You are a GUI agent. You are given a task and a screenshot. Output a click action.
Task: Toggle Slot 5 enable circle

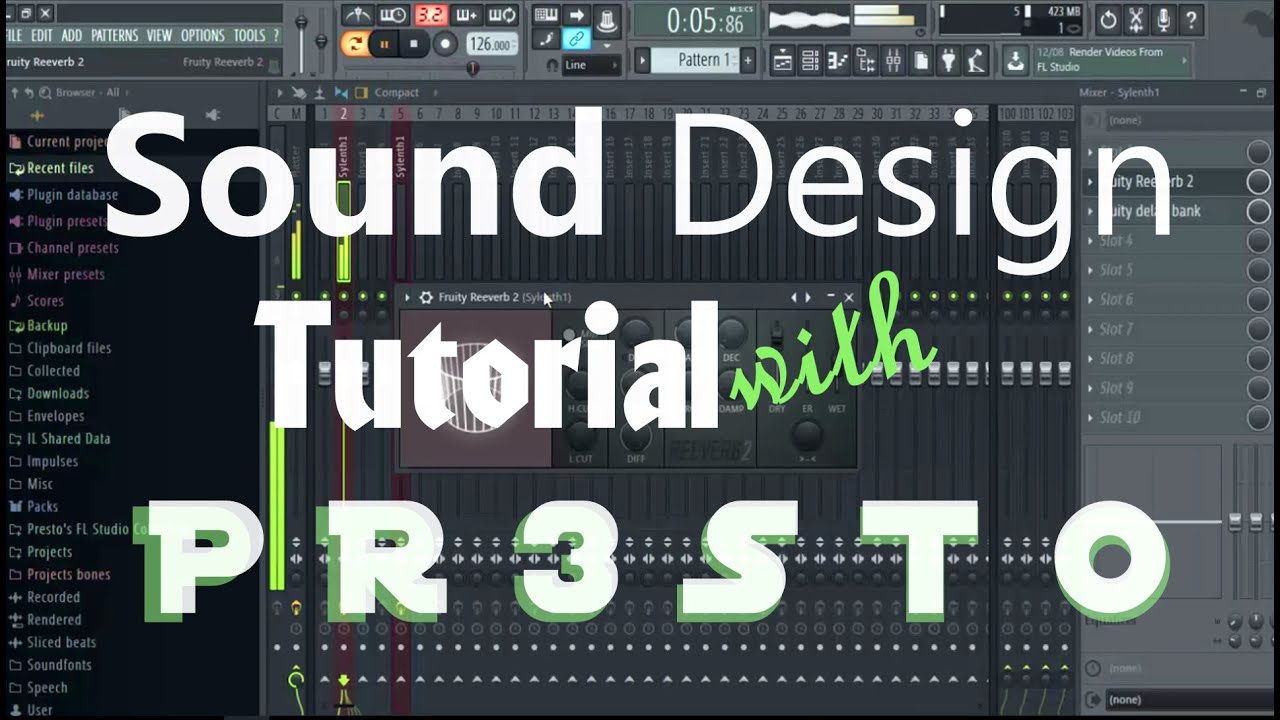click(1258, 270)
